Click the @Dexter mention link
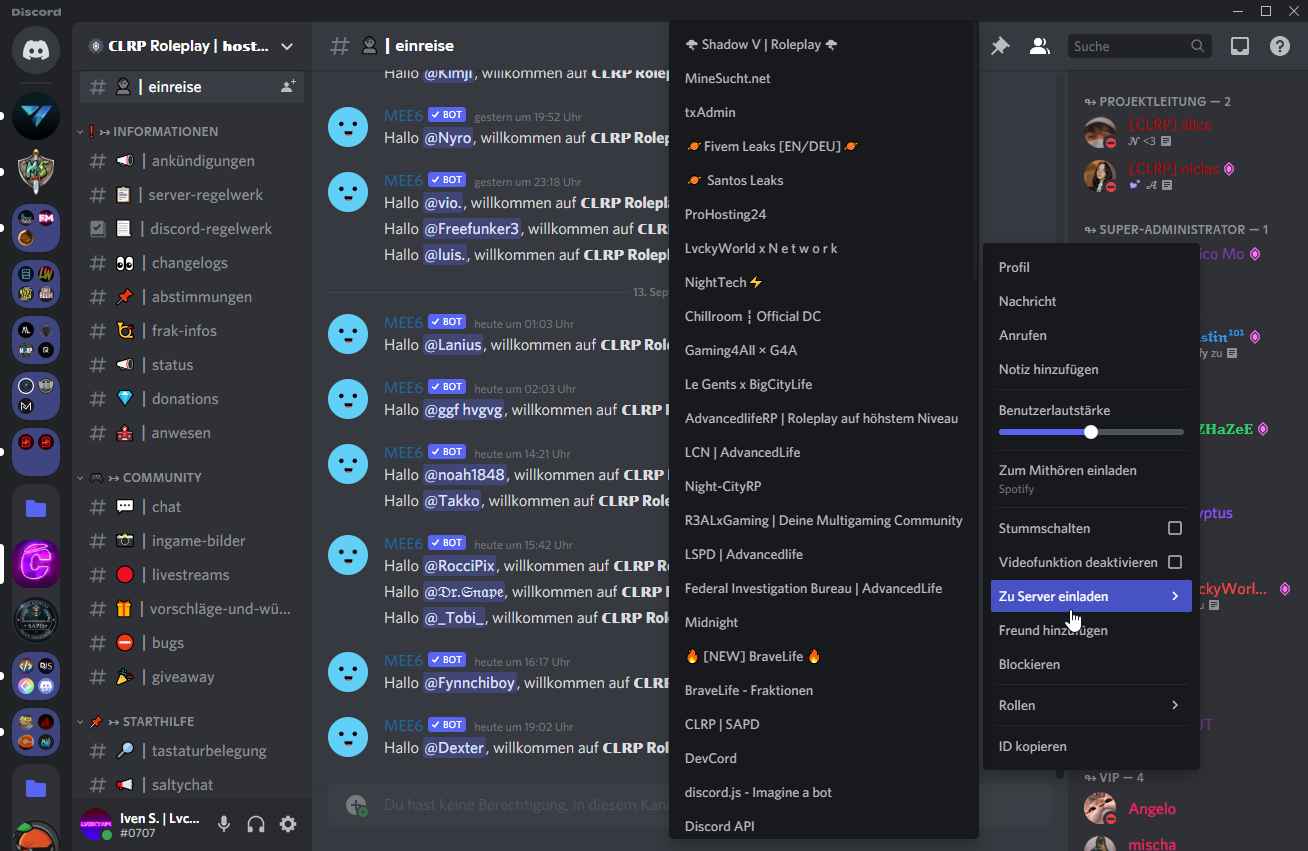The height and width of the screenshot is (851, 1308). coord(455,747)
